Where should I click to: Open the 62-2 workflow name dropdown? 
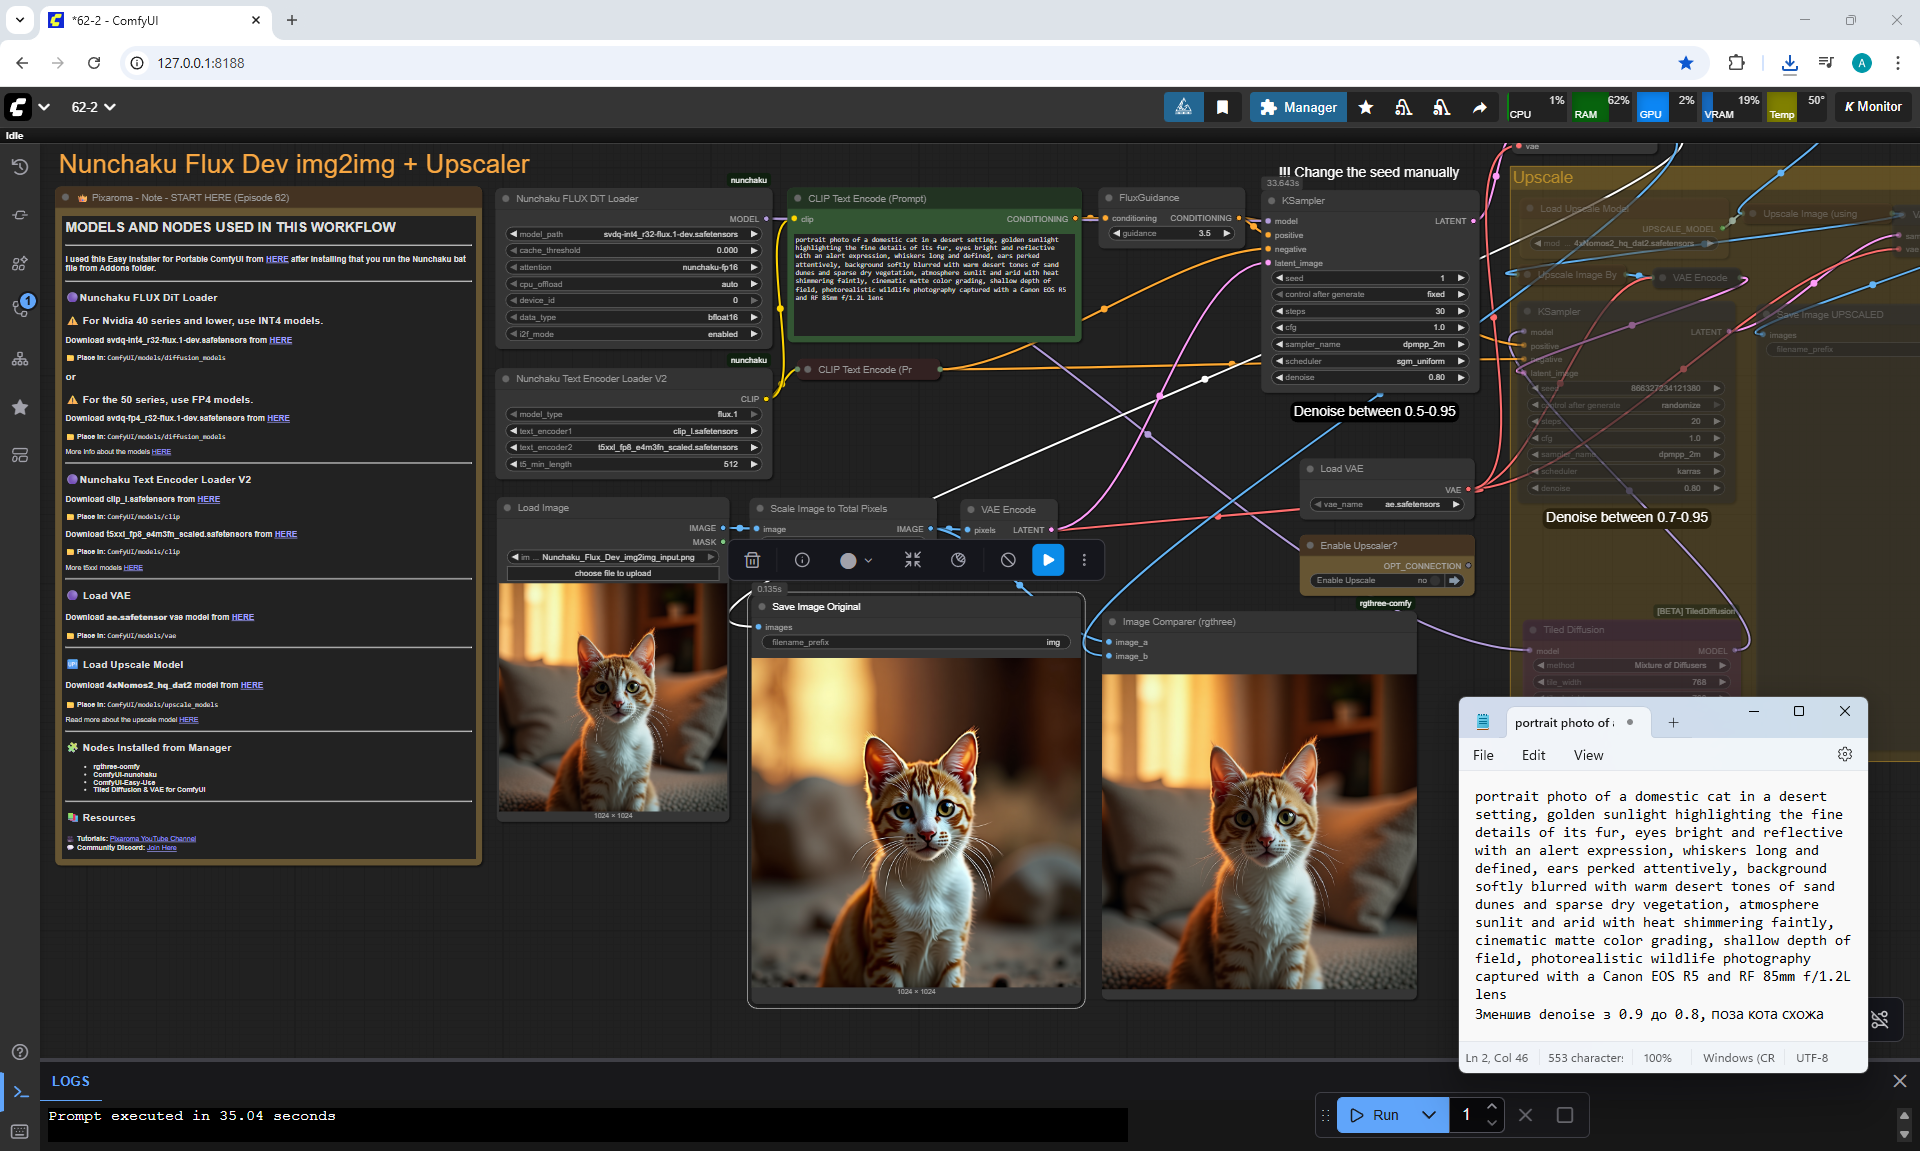click(93, 107)
